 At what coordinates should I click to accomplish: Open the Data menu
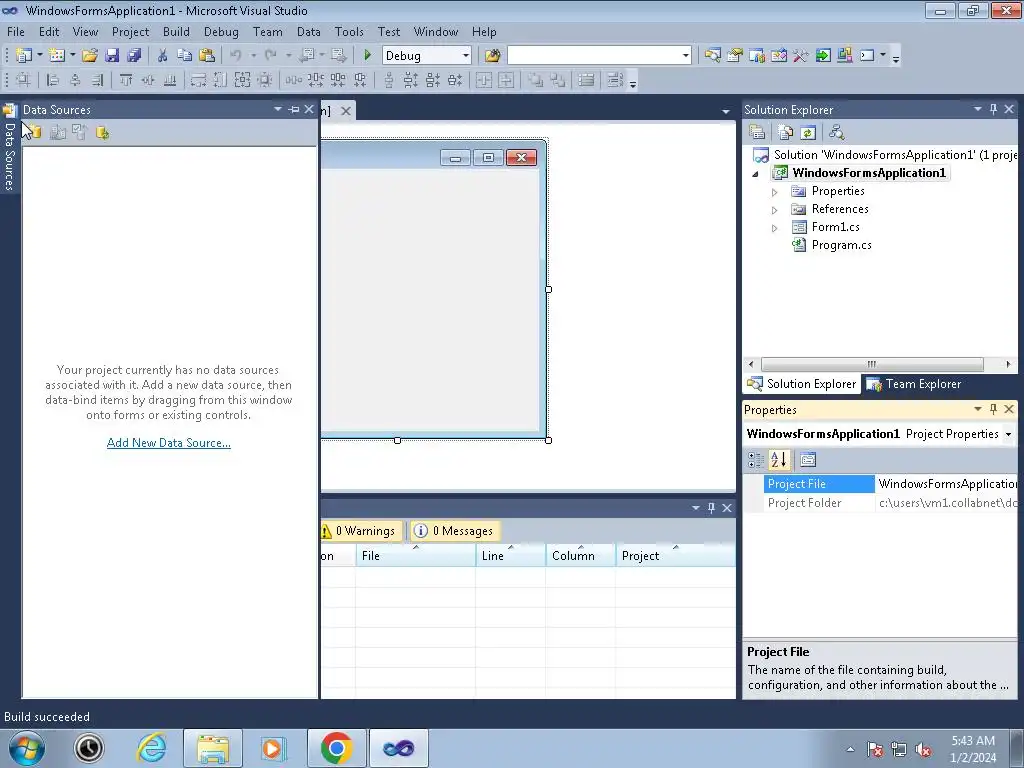coord(308,31)
